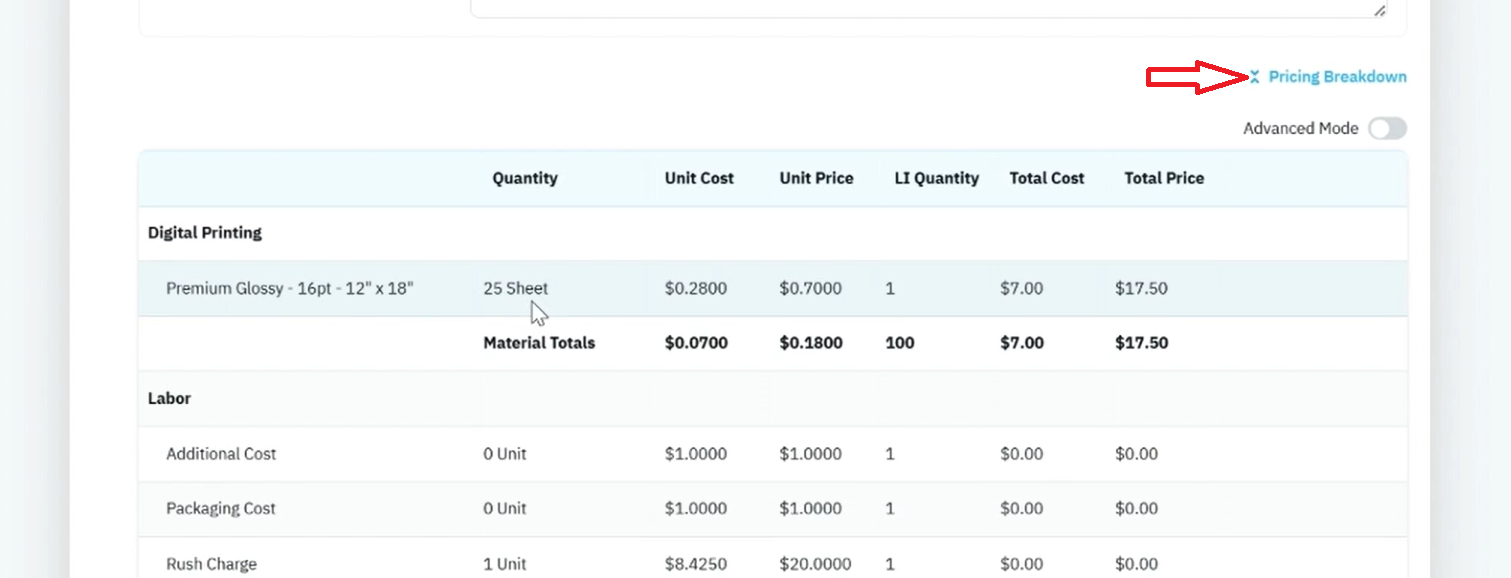Screen dimensions: 1511x578
Task: Select the Packaging Cost labor row
Action: [772, 509]
